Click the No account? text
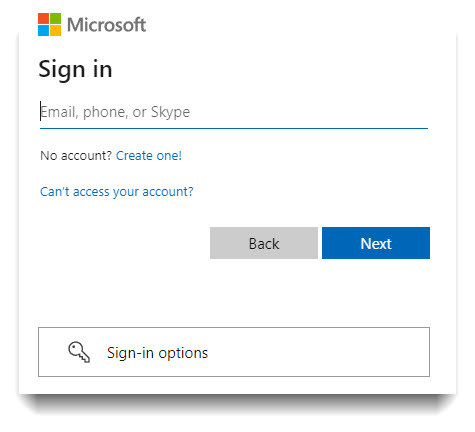The image size is (475, 432). (x=76, y=156)
